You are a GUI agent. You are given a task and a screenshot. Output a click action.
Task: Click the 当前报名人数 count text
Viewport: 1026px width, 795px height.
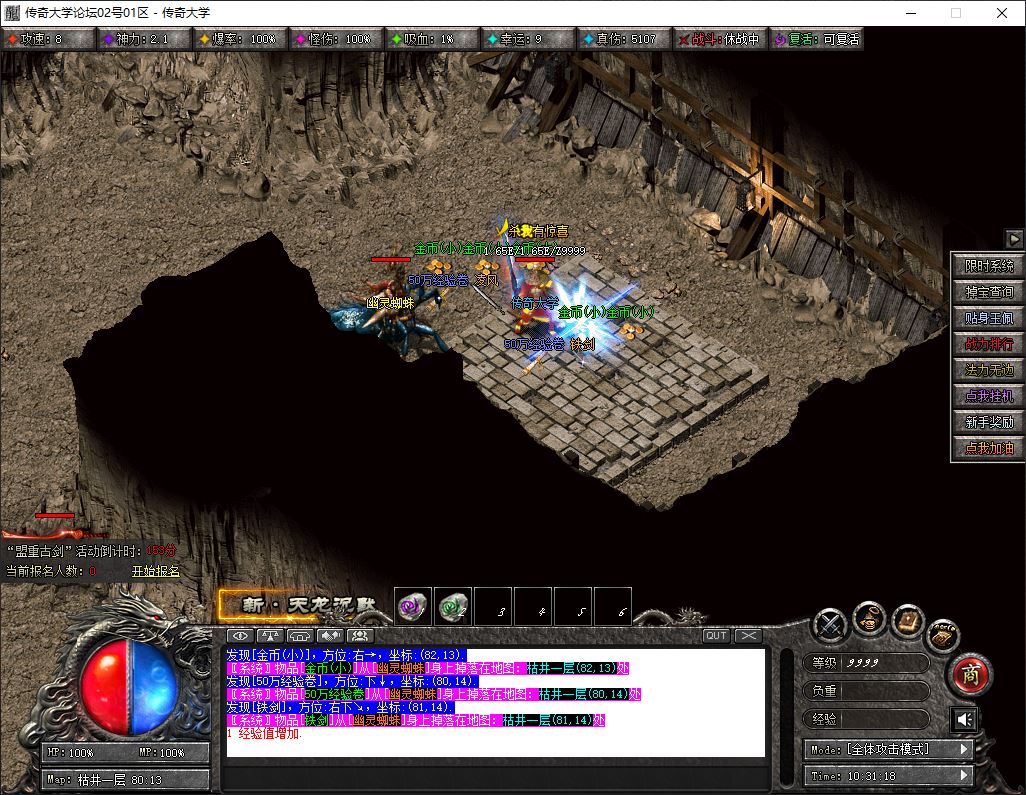[51, 571]
